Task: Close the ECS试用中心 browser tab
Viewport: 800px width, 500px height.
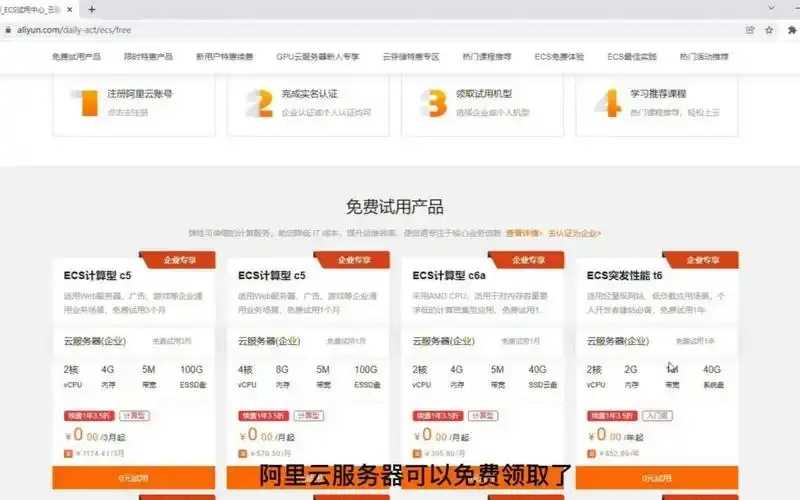Action: click(x=70, y=9)
